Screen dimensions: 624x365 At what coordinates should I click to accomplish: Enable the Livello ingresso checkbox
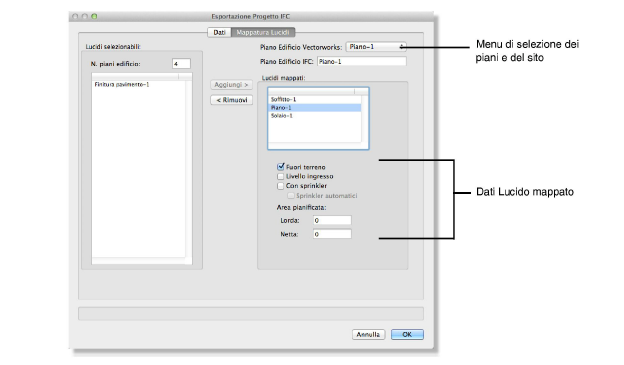tap(281, 176)
